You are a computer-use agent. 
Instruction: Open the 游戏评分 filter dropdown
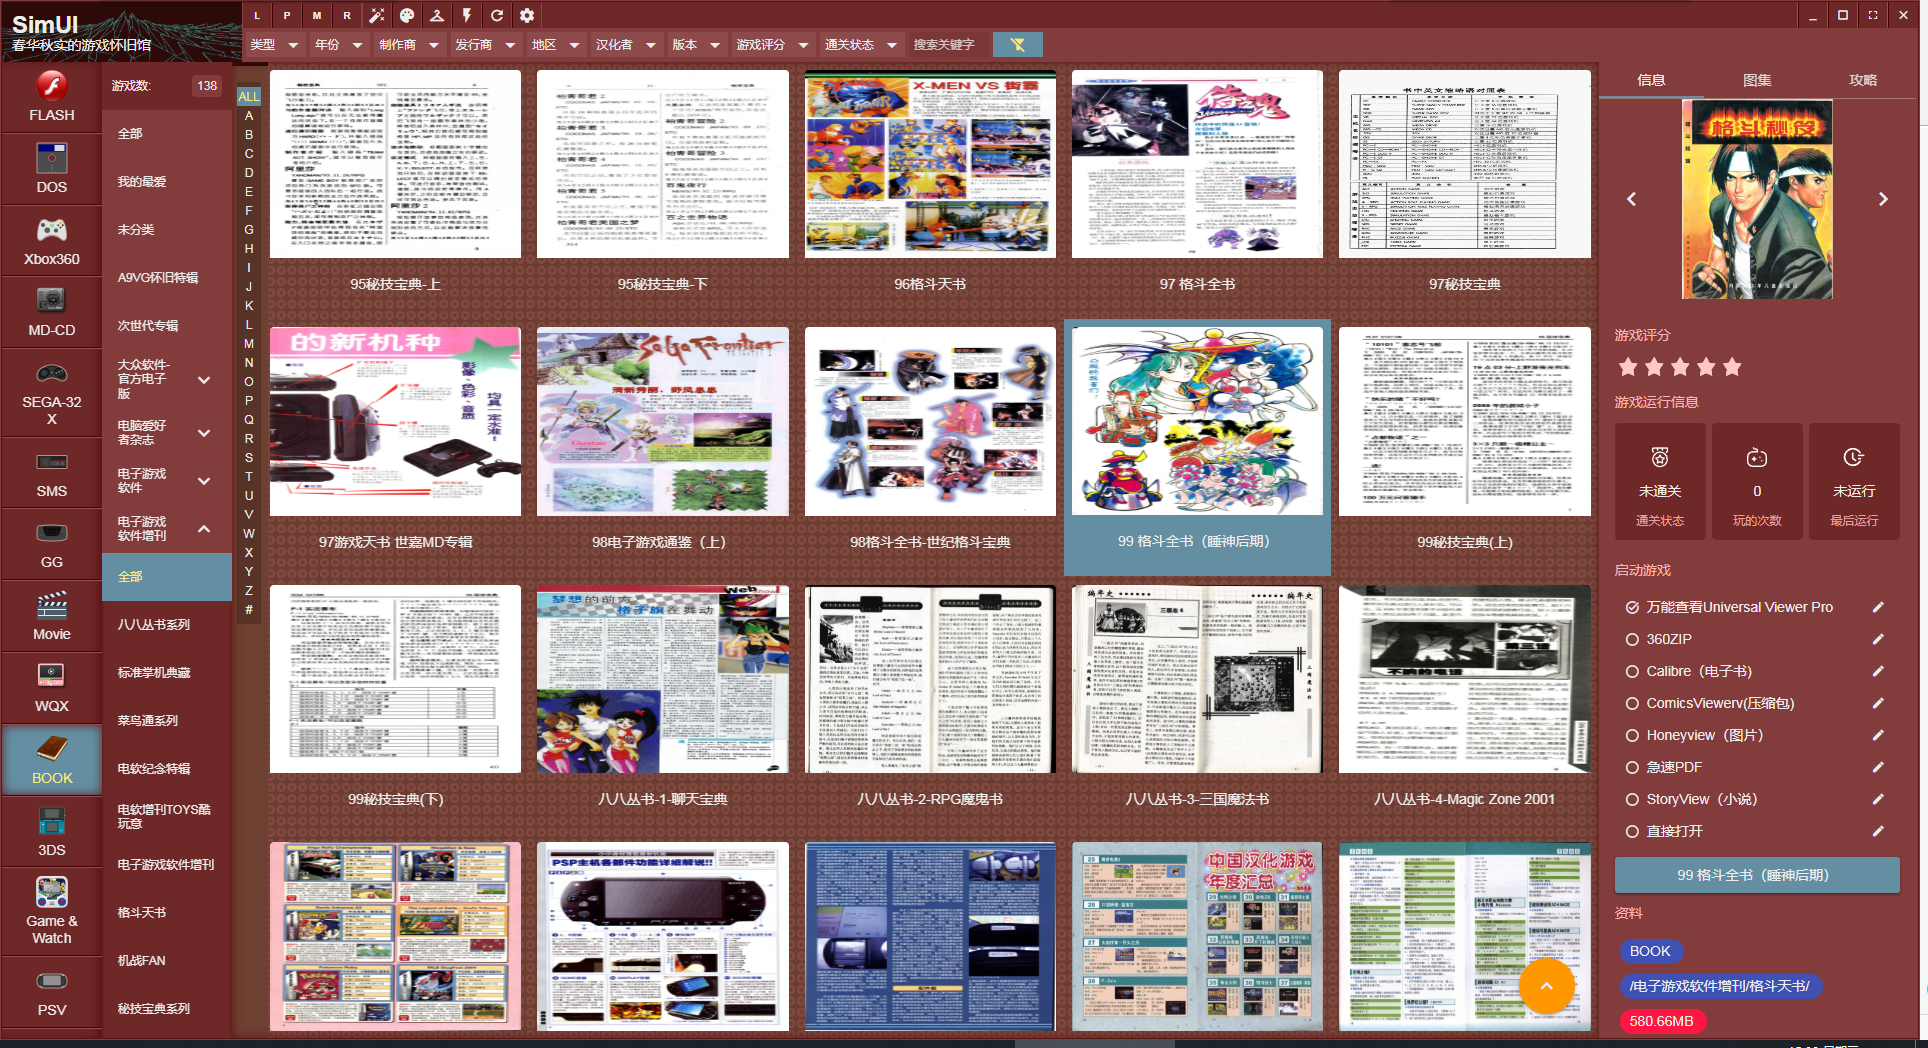[772, 44]
